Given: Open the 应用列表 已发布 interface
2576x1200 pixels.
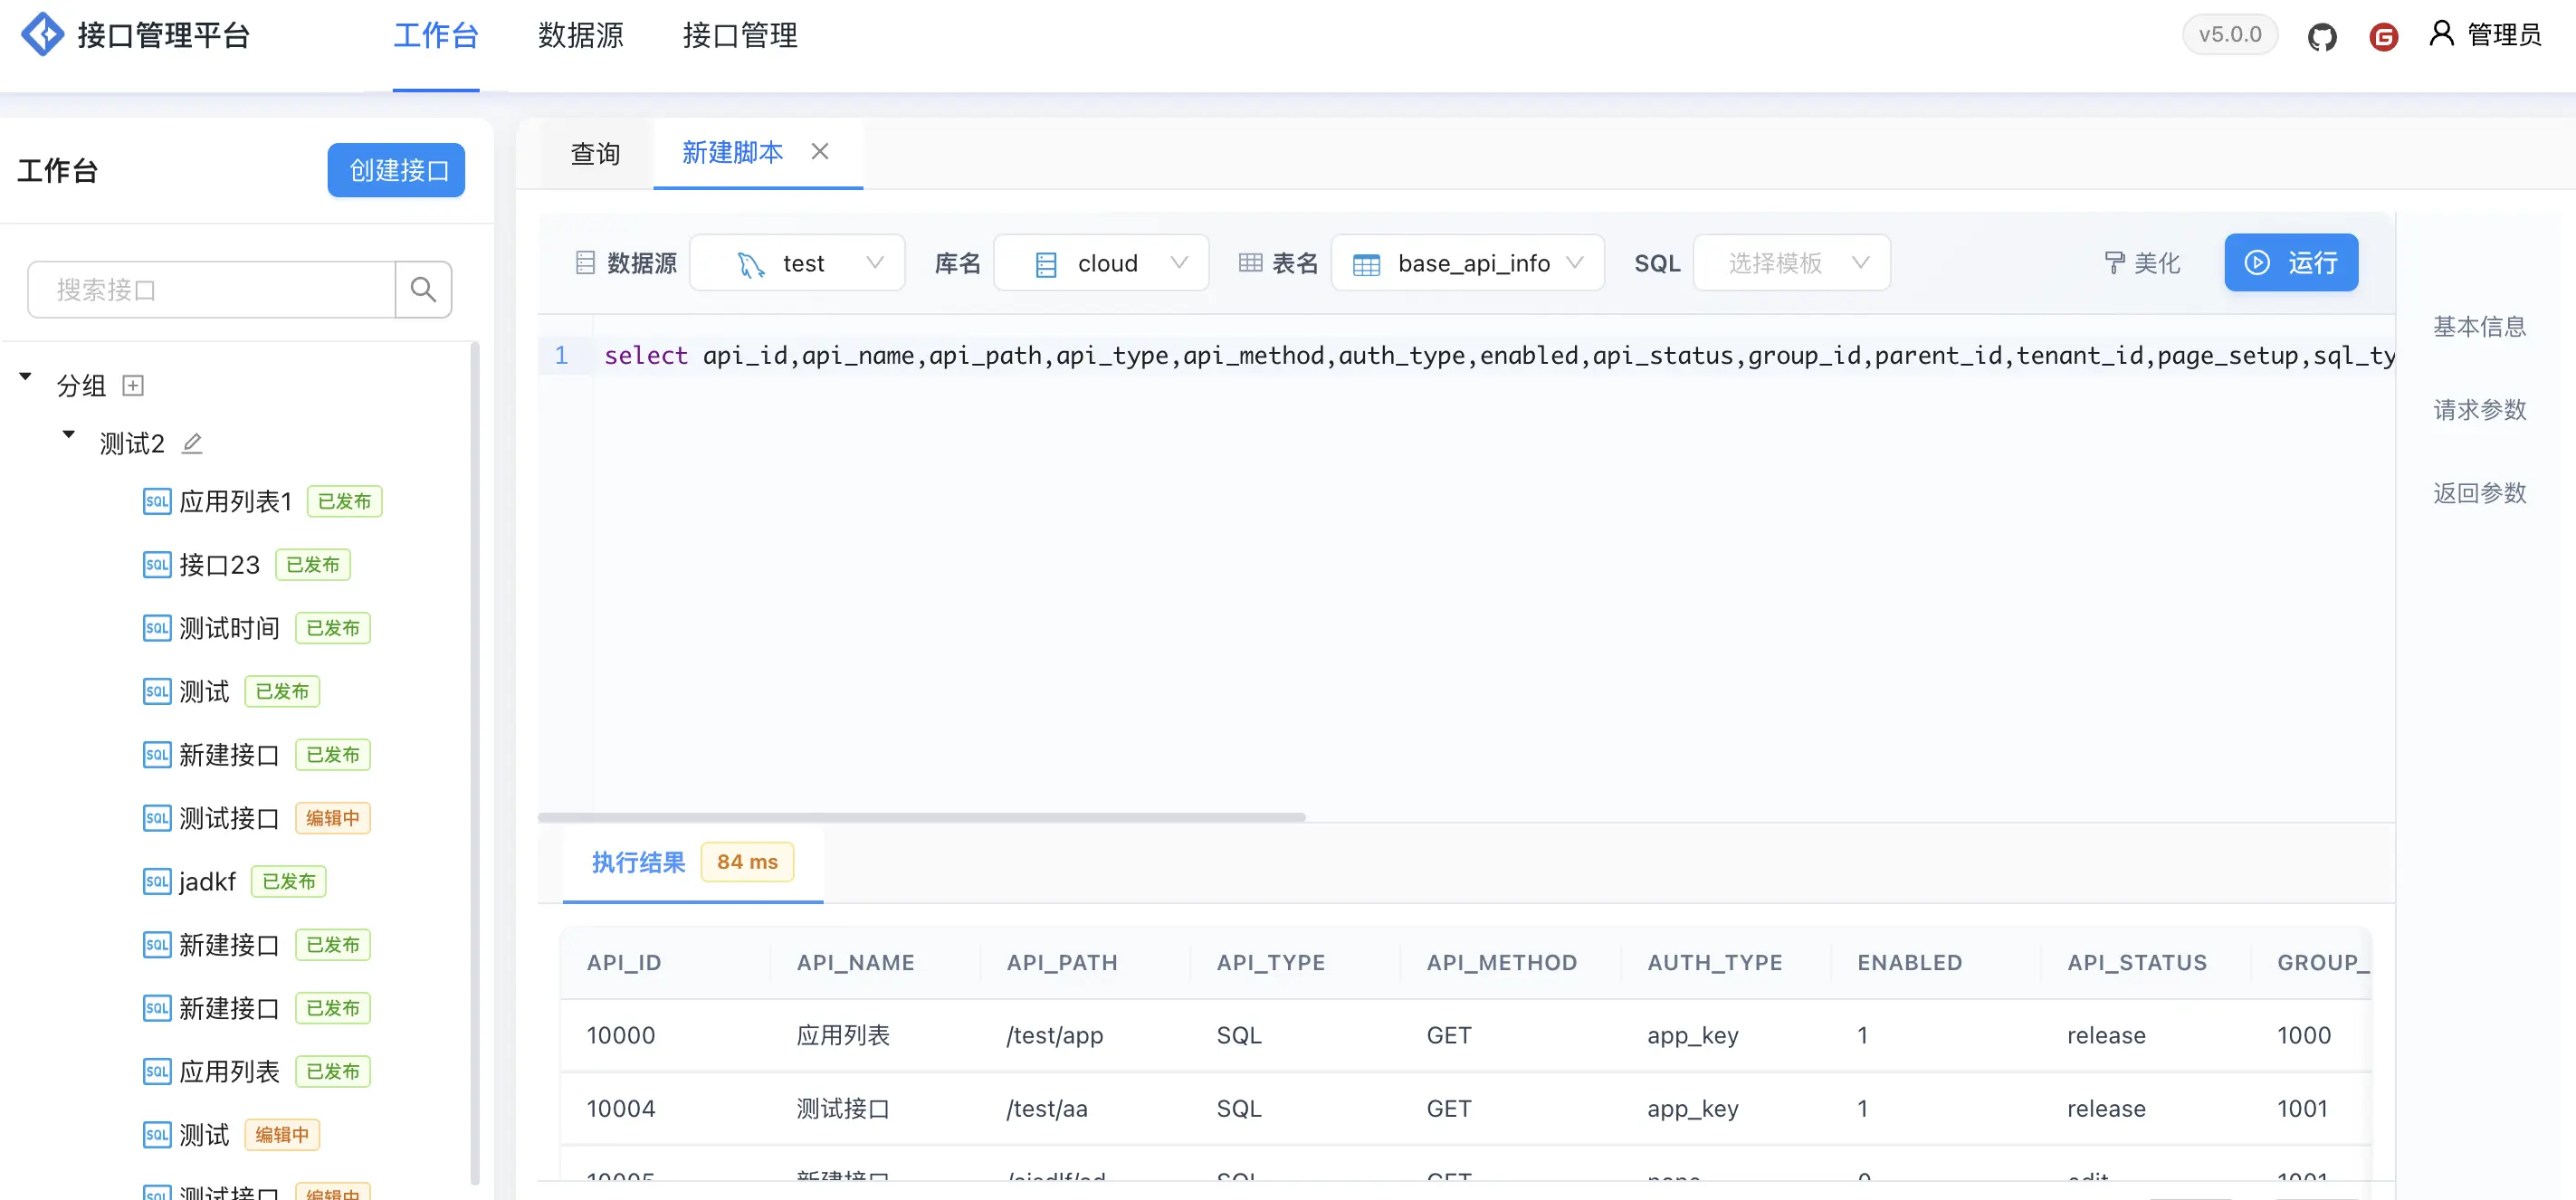Looking at the screenshot, I should coord(229,1071).
